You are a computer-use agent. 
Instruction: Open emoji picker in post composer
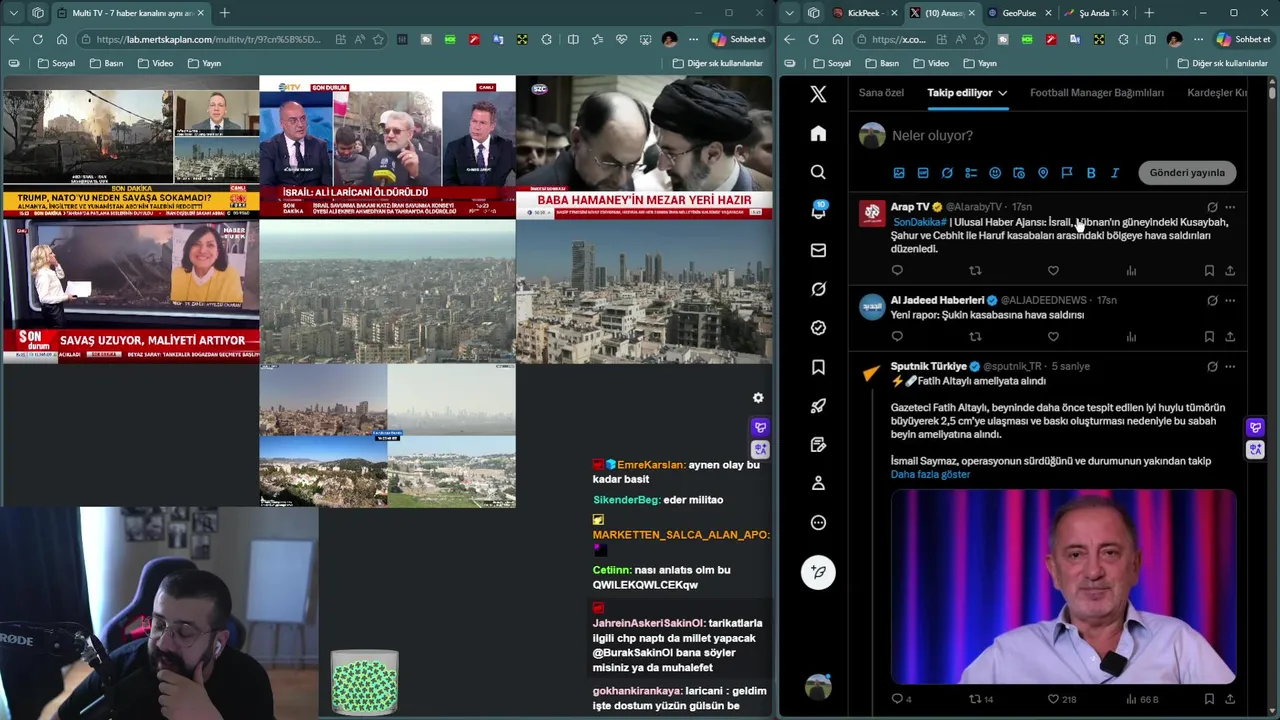click(995, 173)
